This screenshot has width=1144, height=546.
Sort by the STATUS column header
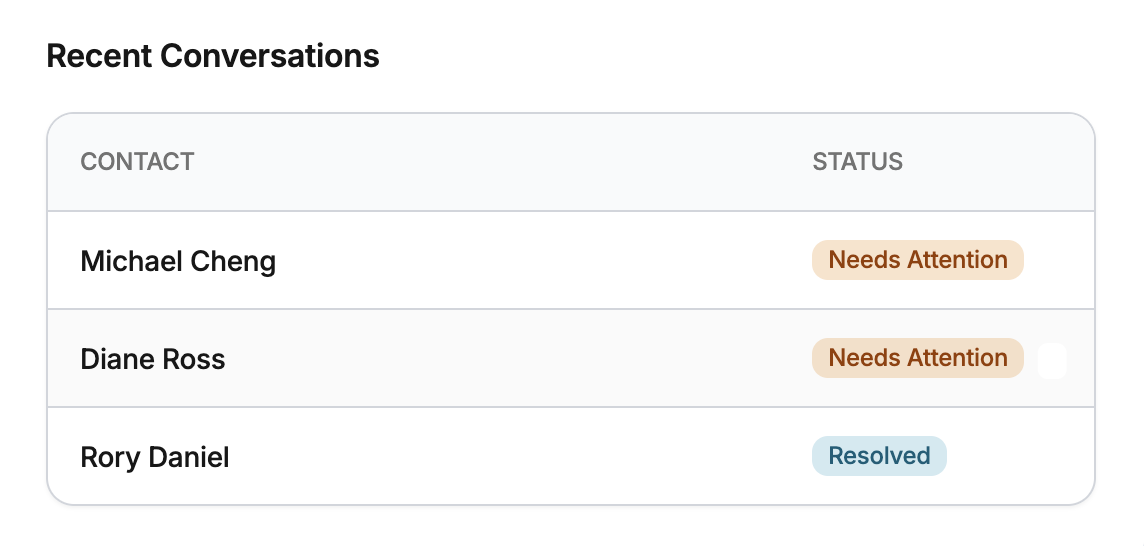pyautogui.click(x=857, y=162)
